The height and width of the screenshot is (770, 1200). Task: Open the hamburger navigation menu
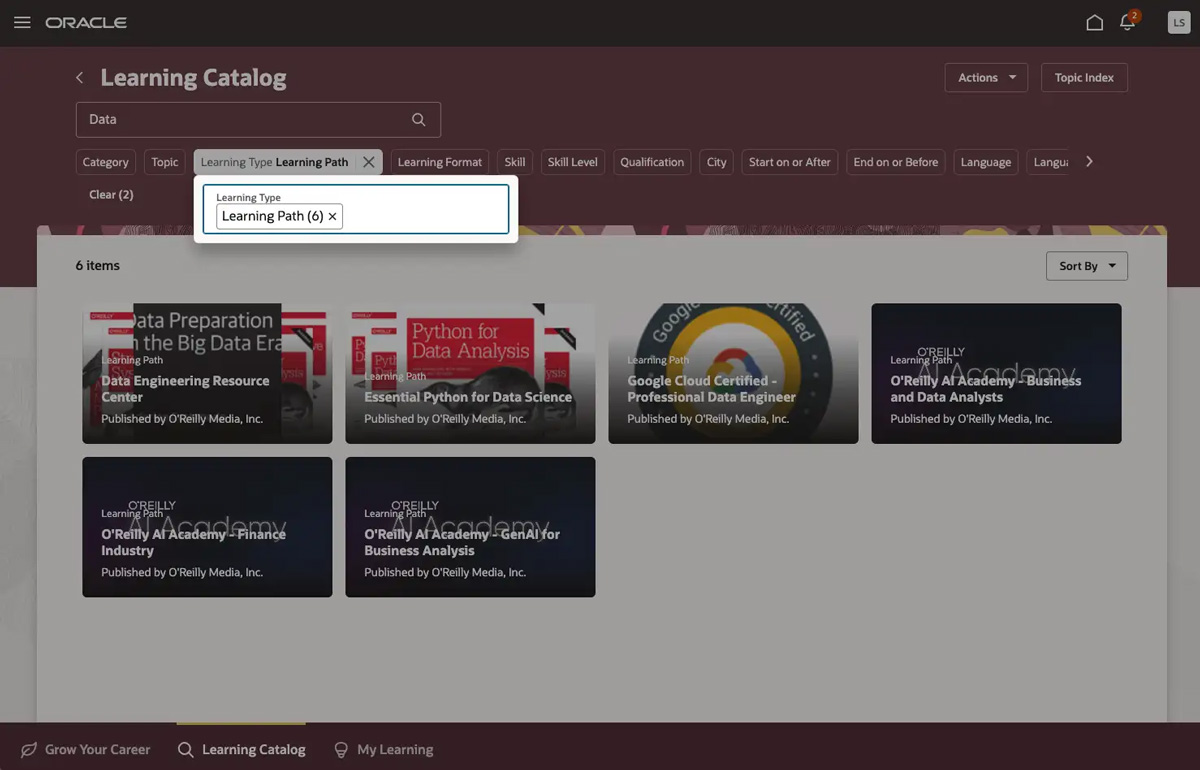click(22, 22)
